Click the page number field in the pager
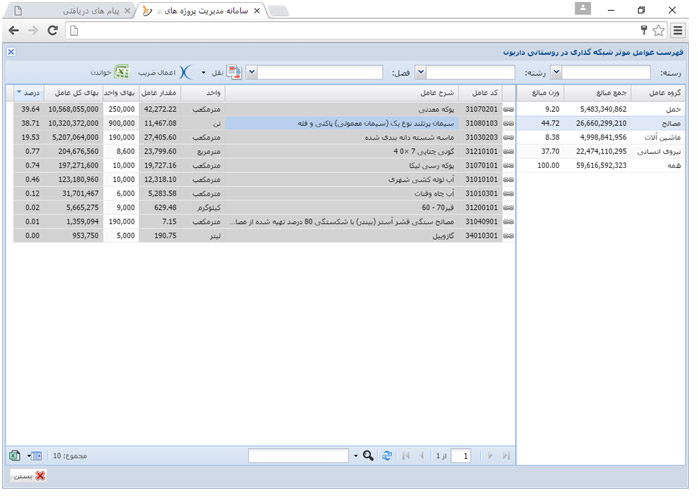This screenshot has height=499, width=698. pyautogui.click(x=460, y=456)
